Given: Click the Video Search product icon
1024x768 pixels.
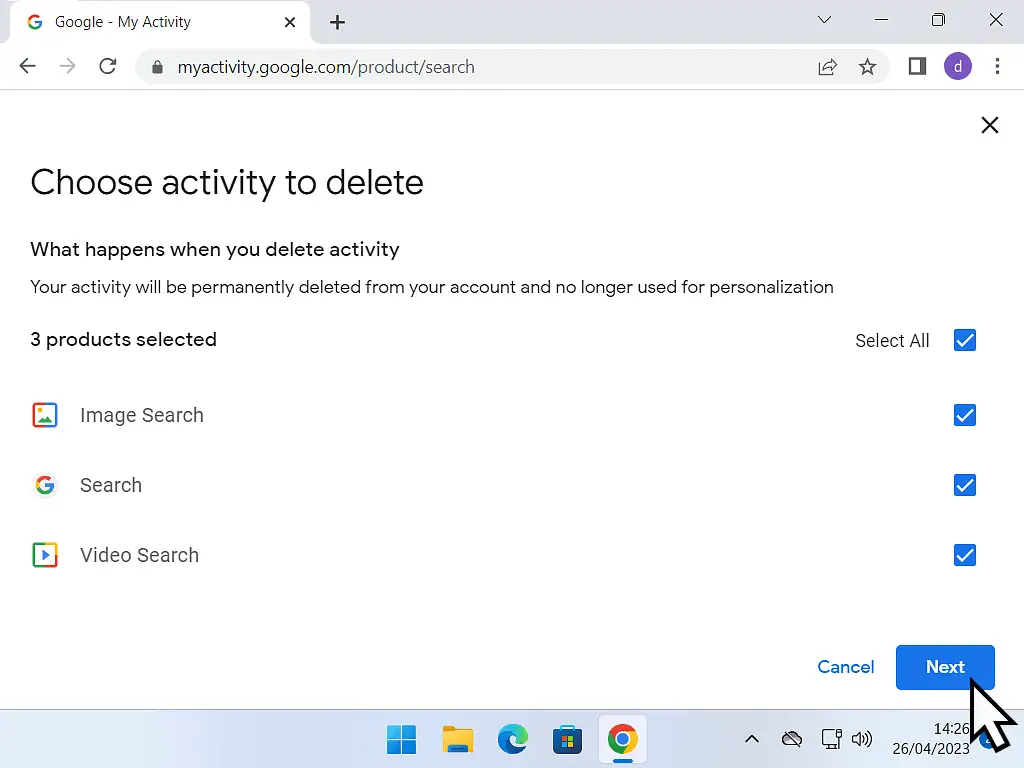Looking at the screenshot, I should [45, 554].
